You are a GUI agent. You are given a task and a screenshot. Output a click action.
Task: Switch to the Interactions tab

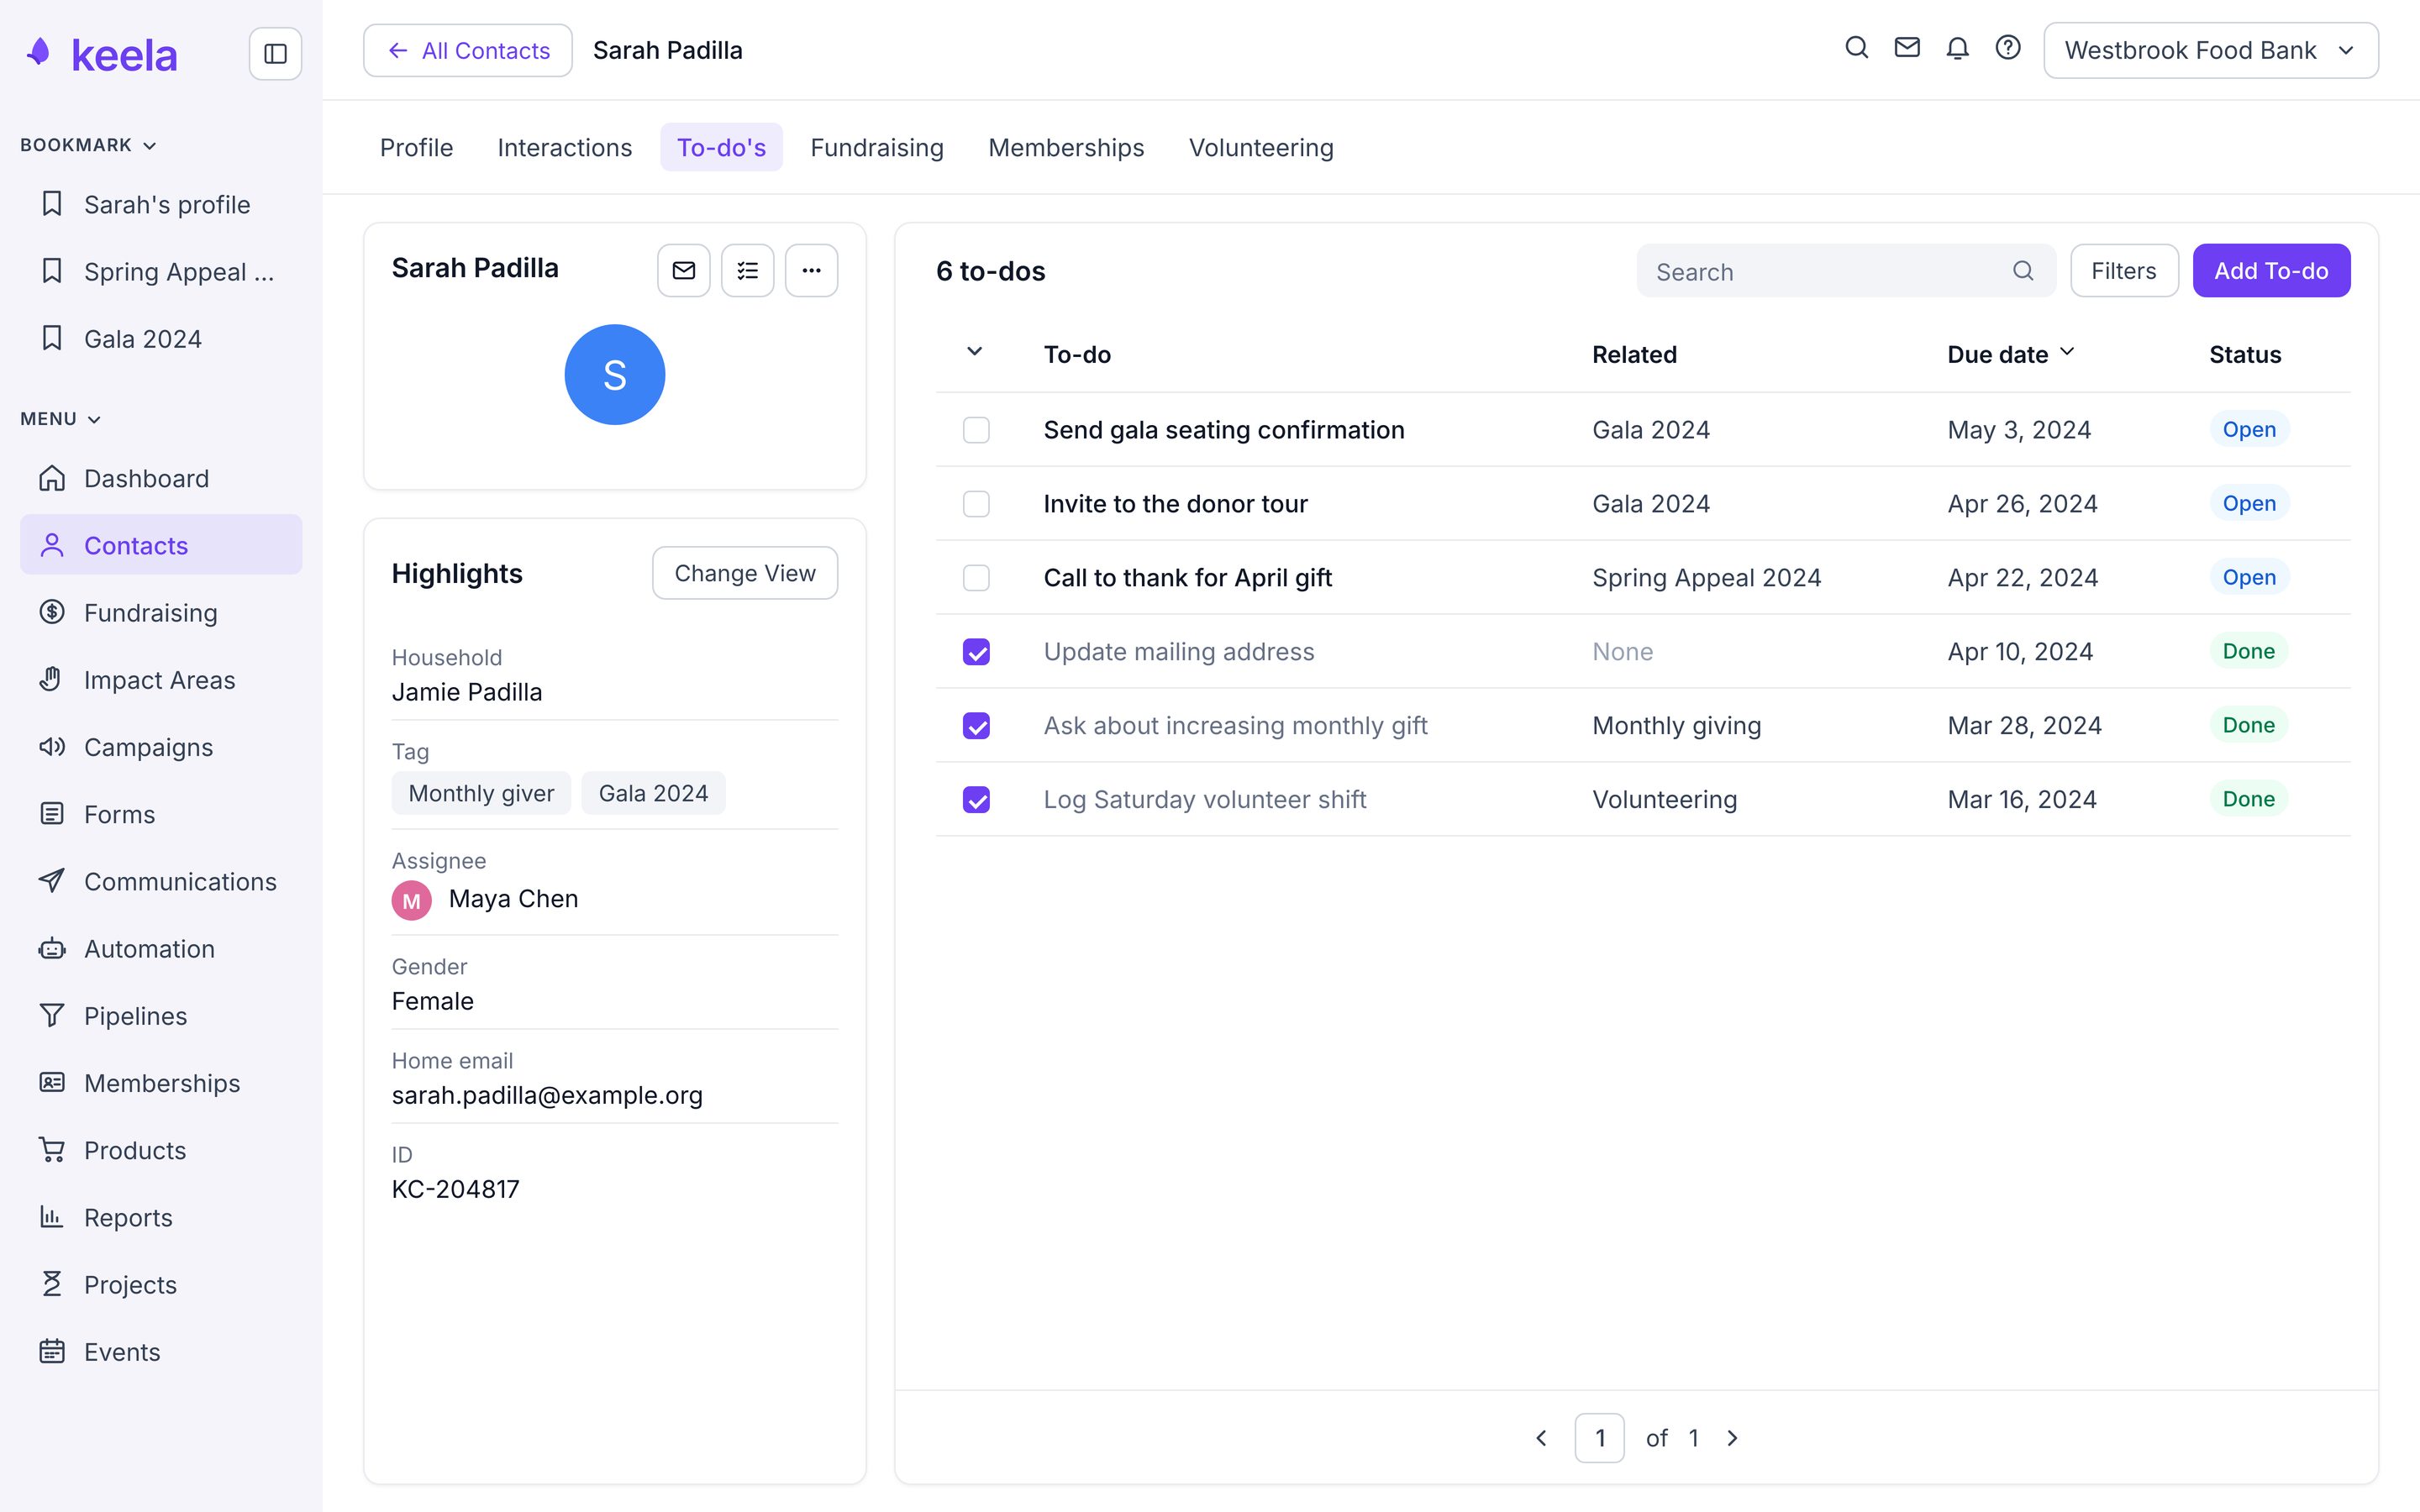[x=565, y=147]
